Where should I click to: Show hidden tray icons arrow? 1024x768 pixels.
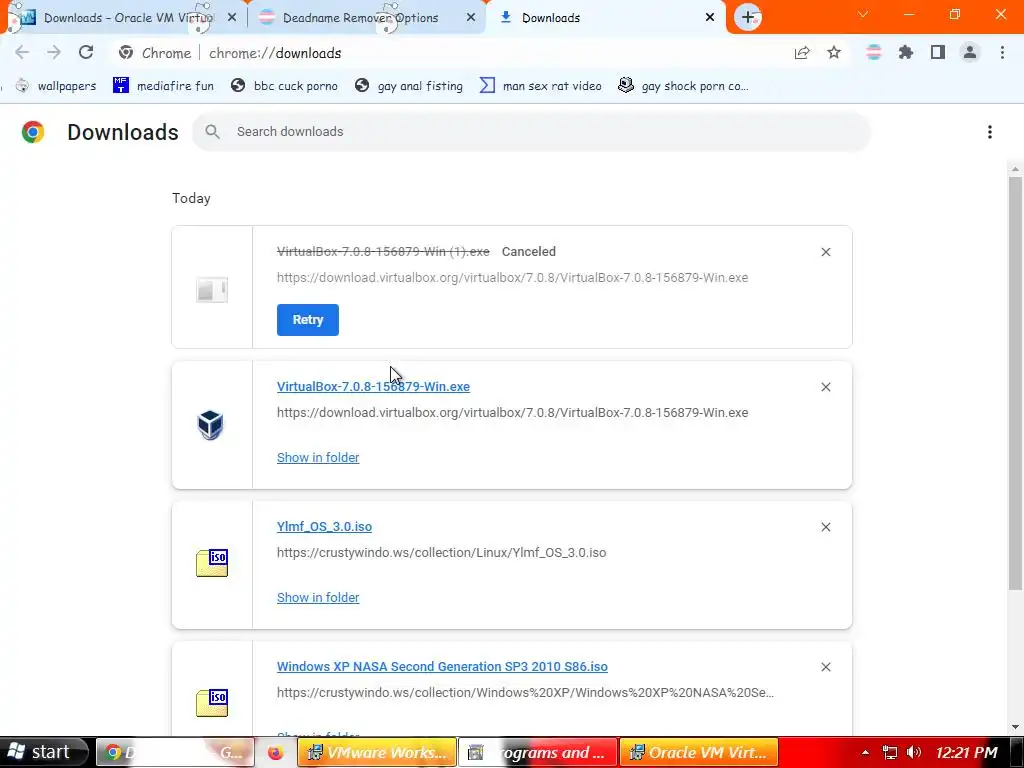(x=865, y=753)
